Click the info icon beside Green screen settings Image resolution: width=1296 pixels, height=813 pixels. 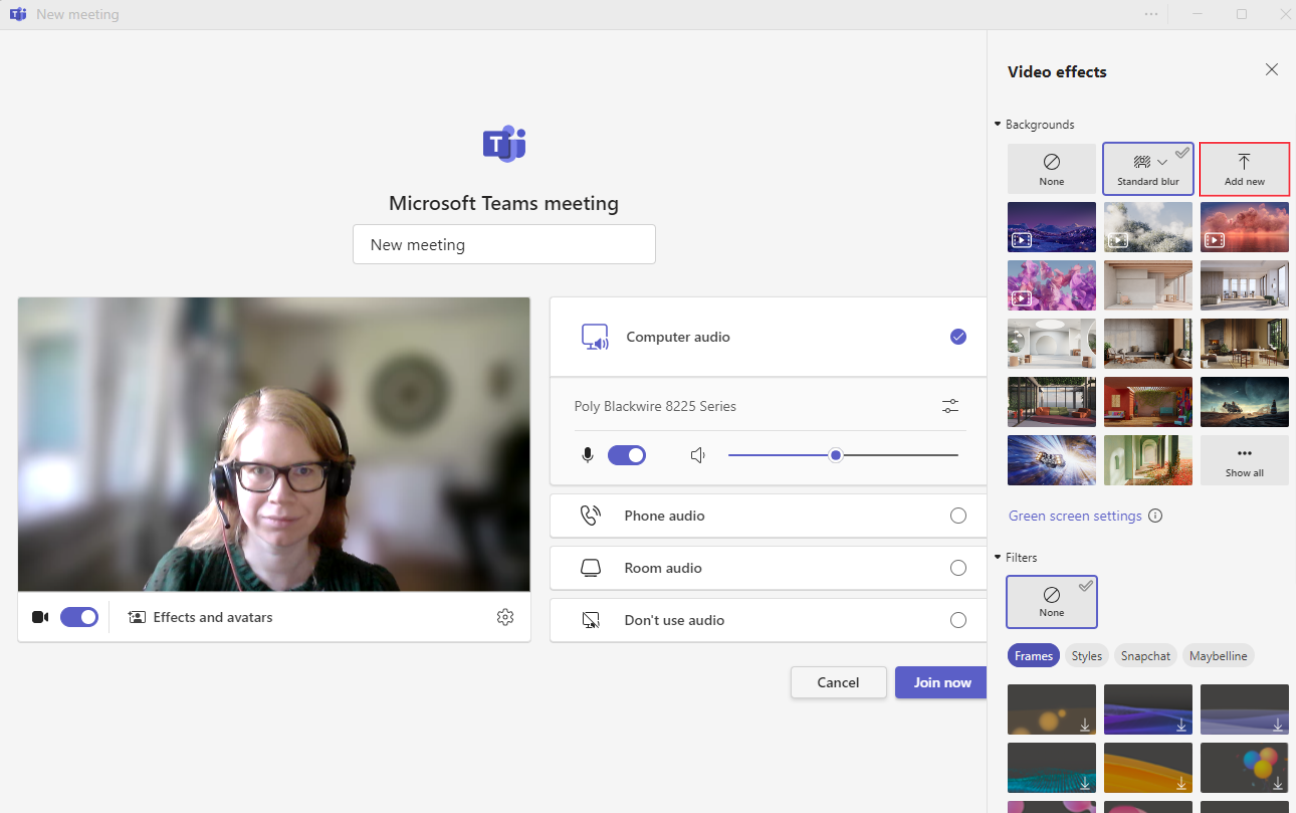point(1155,516)
